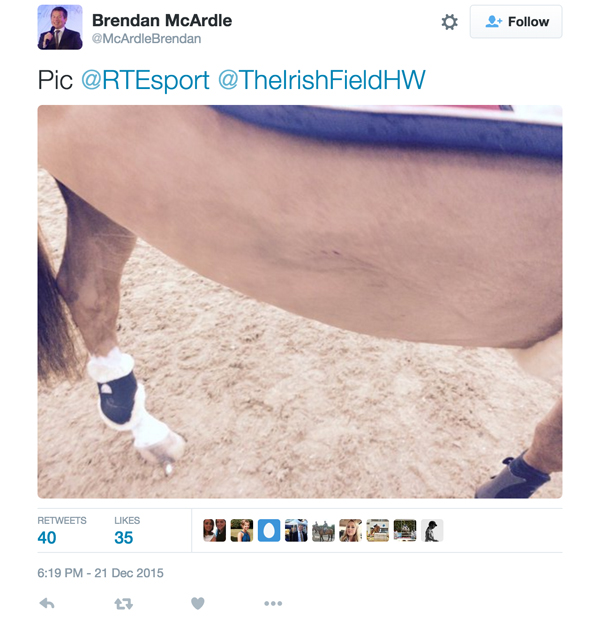This screenshot has width=600, height=626.
Task: Open the first liker avatar with two women
Action: [214, 530]
